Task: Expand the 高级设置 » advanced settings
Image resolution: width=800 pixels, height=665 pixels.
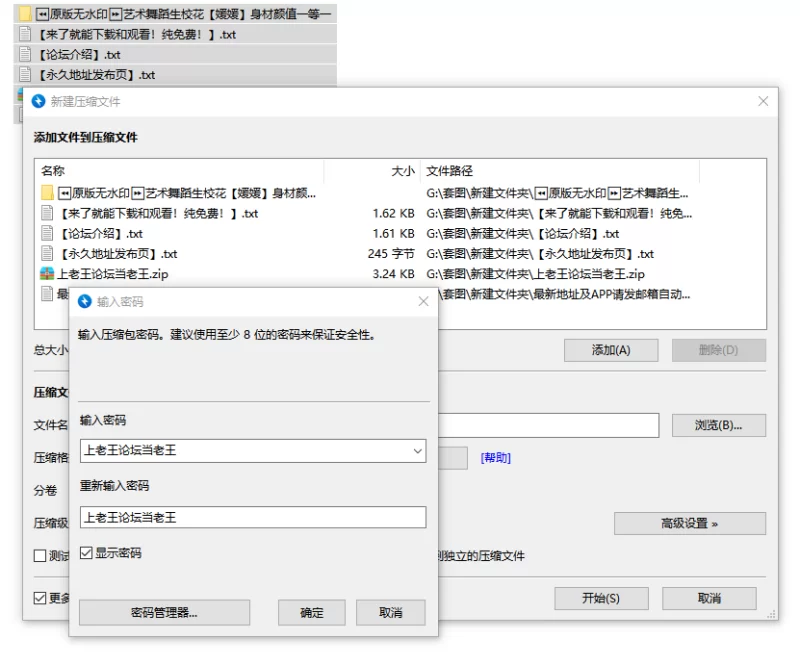Action: click(689, 523)
